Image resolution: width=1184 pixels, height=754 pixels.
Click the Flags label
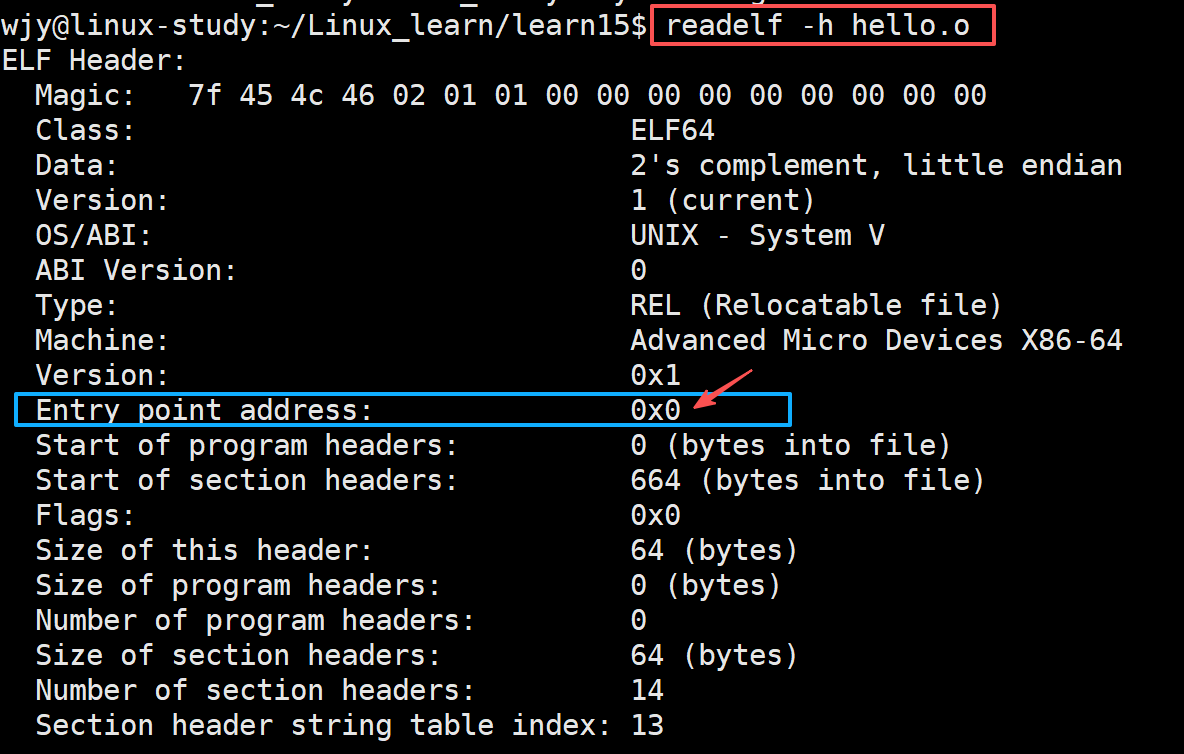click(x=85, y=515)
